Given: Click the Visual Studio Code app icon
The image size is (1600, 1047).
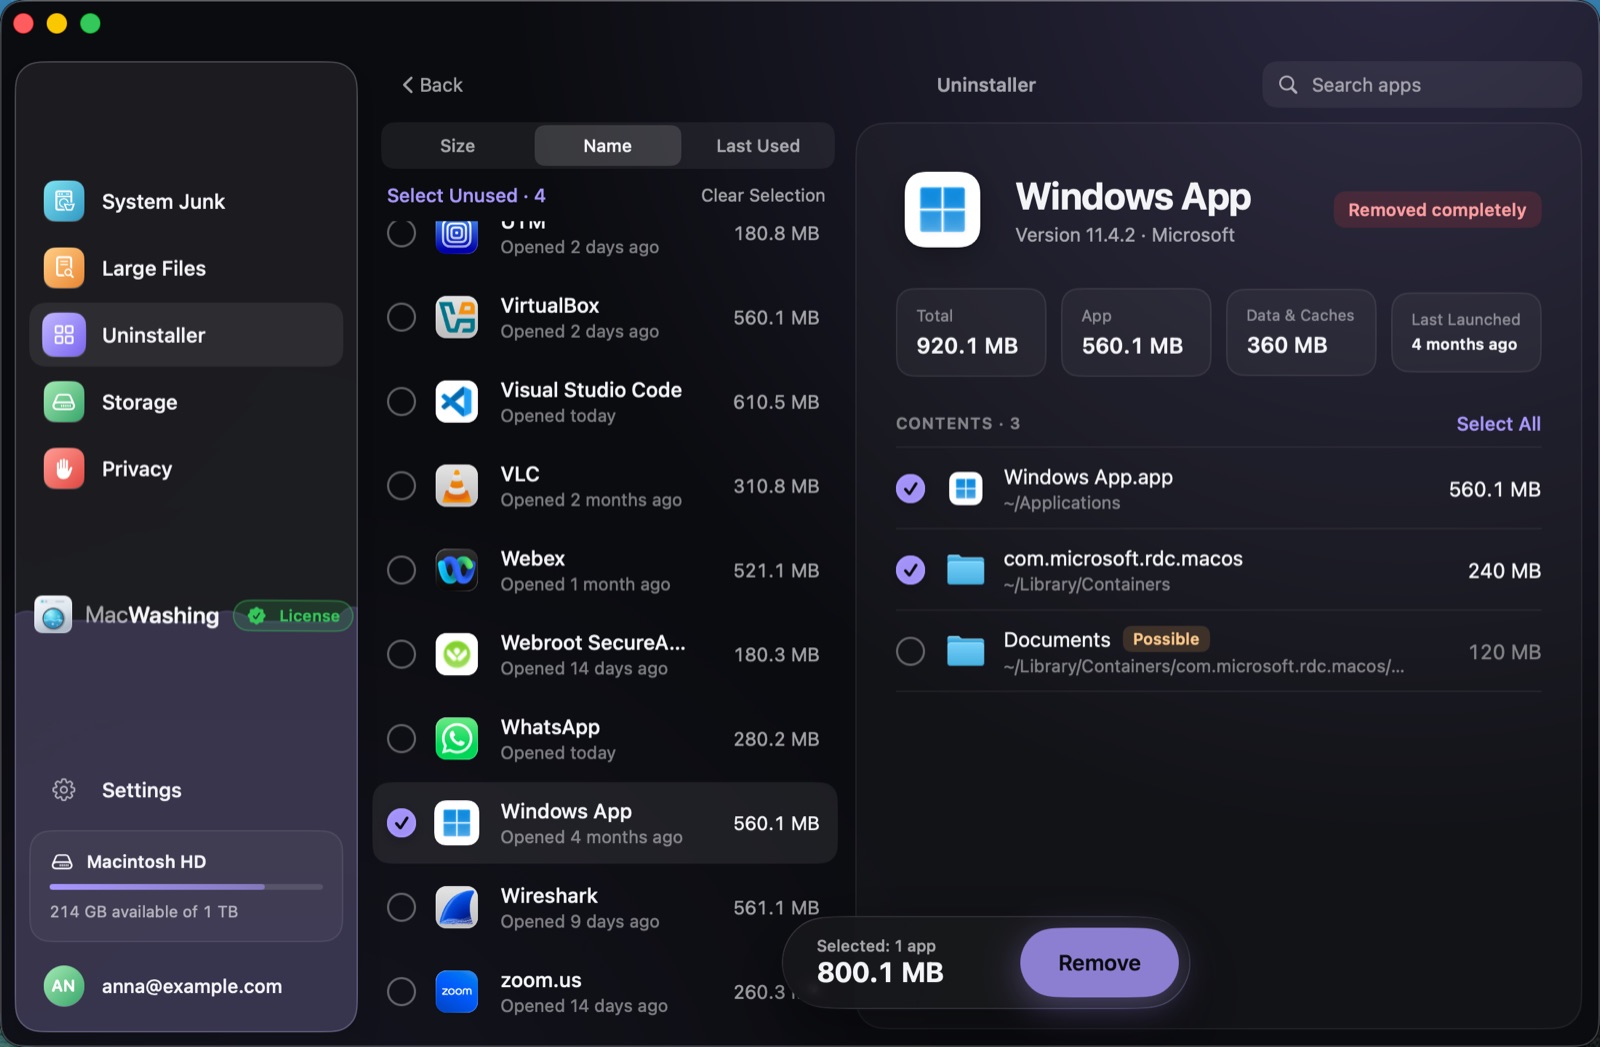Looking at the screenshot, I should pyautogui.click(x=457, y=402).
